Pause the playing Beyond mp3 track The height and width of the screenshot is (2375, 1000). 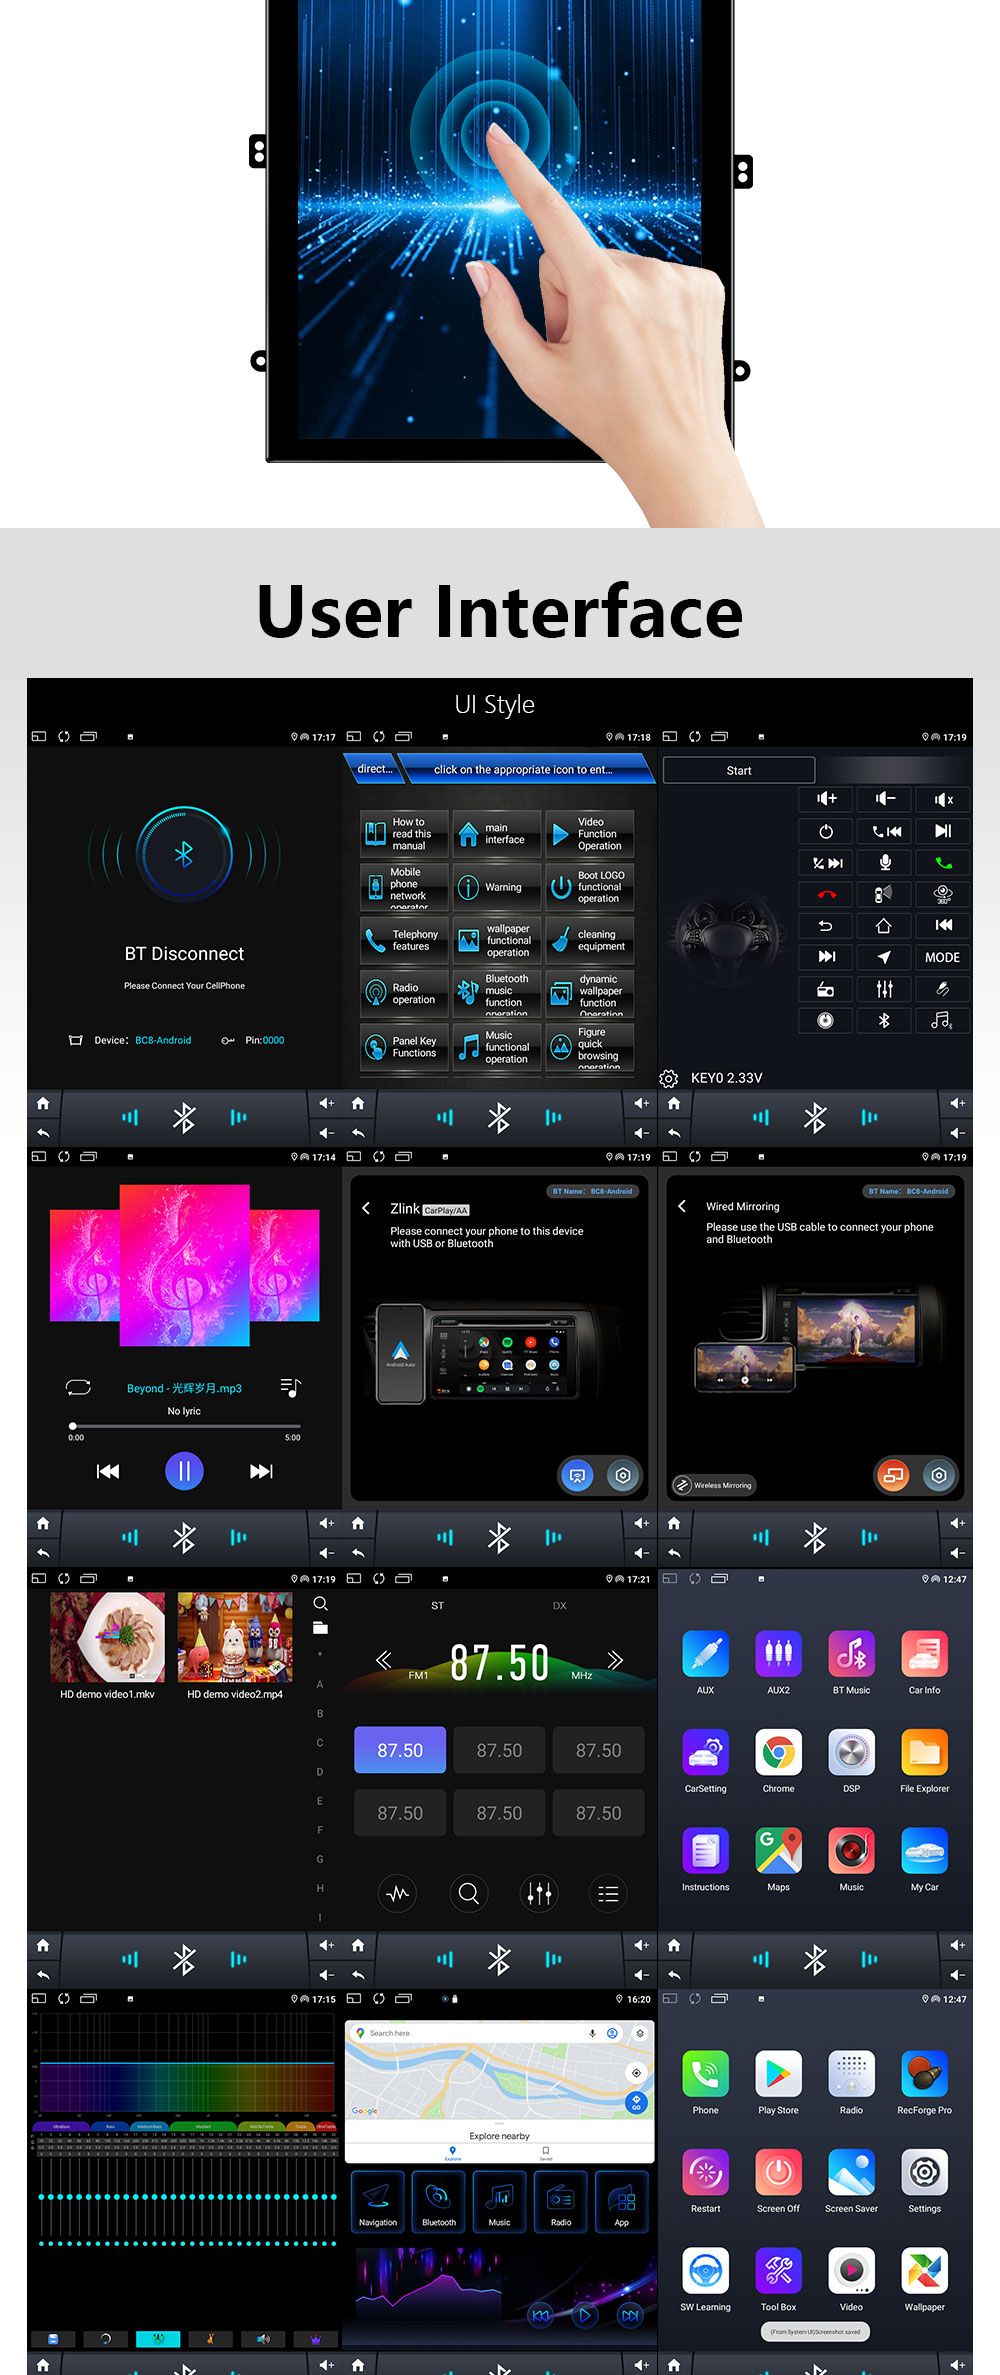tap(184, 1471)
